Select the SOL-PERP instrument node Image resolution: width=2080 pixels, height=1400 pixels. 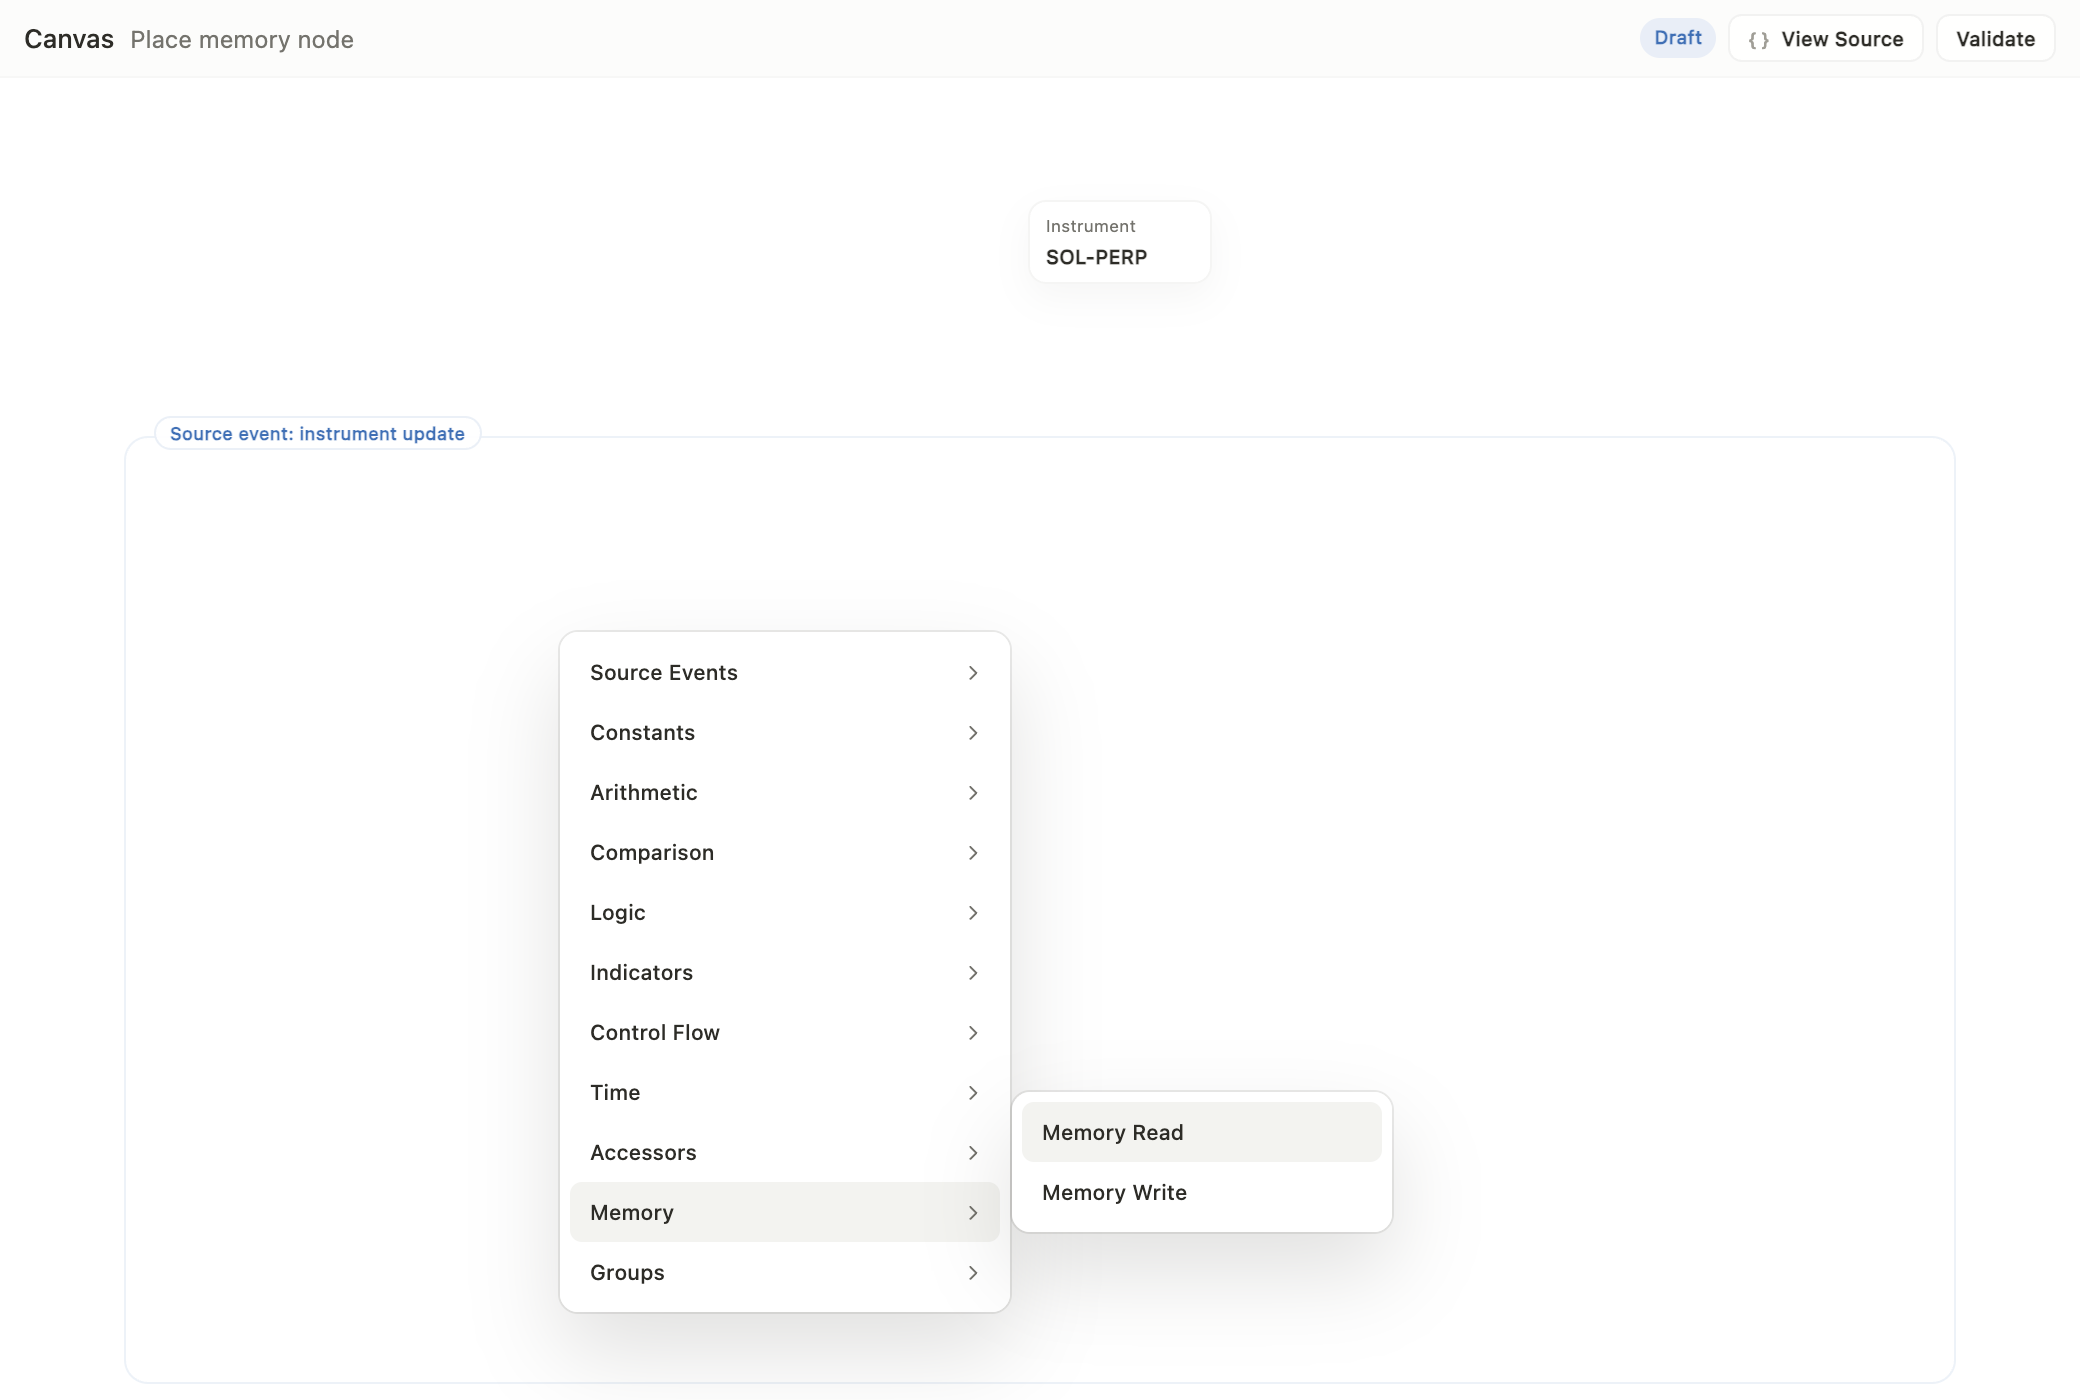(1119, 242)
